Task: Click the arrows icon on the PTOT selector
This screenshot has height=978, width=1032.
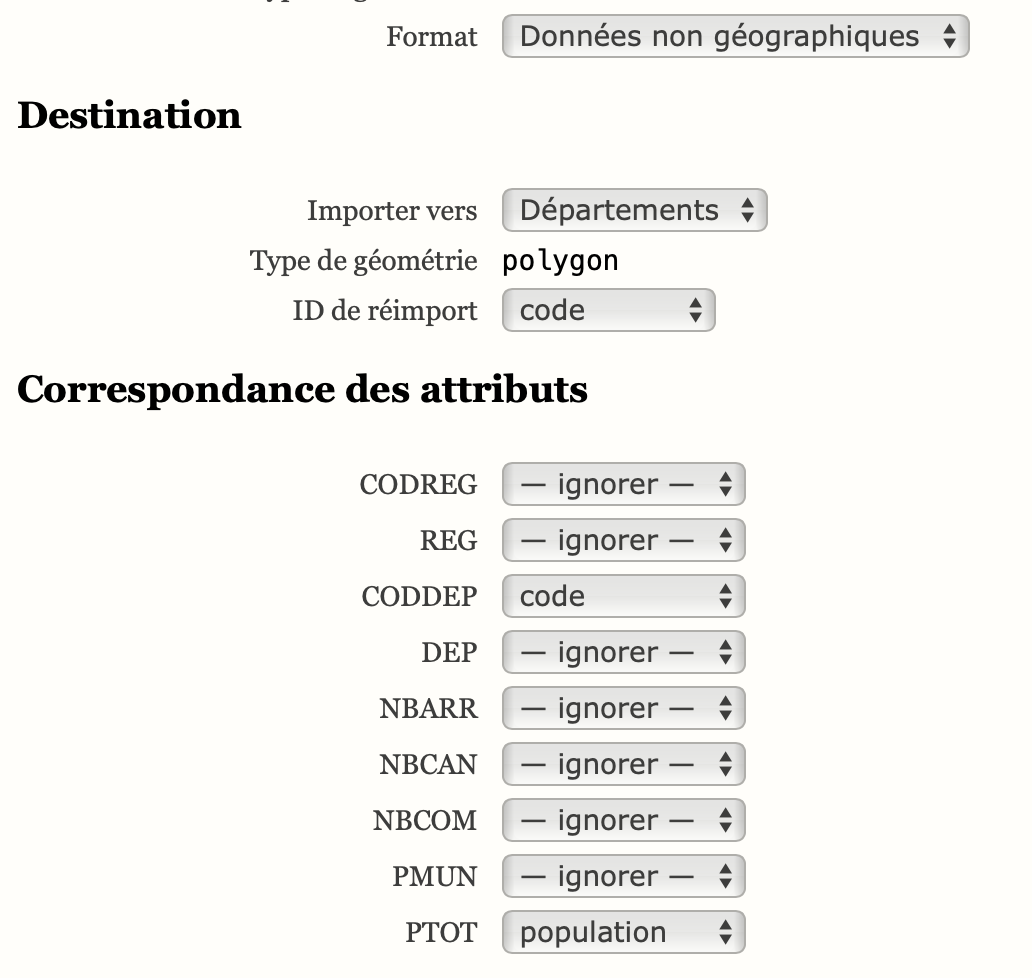Action: 725,932
